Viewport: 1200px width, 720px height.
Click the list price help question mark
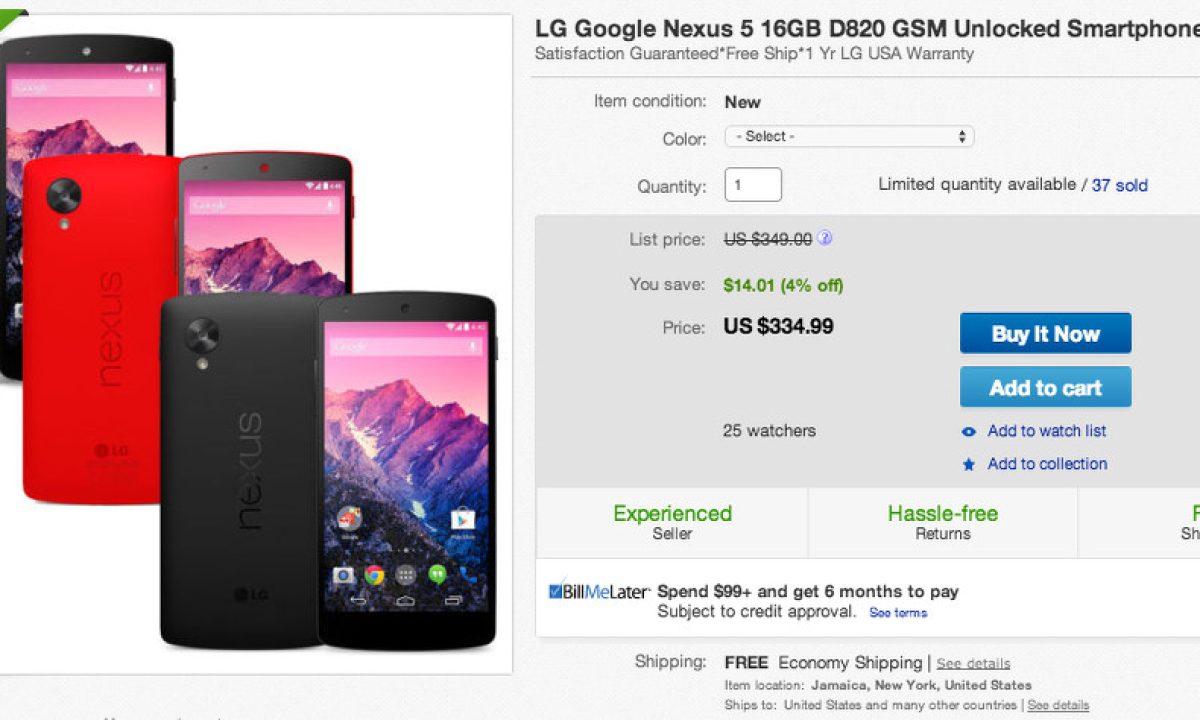click(x=825, y=239)
